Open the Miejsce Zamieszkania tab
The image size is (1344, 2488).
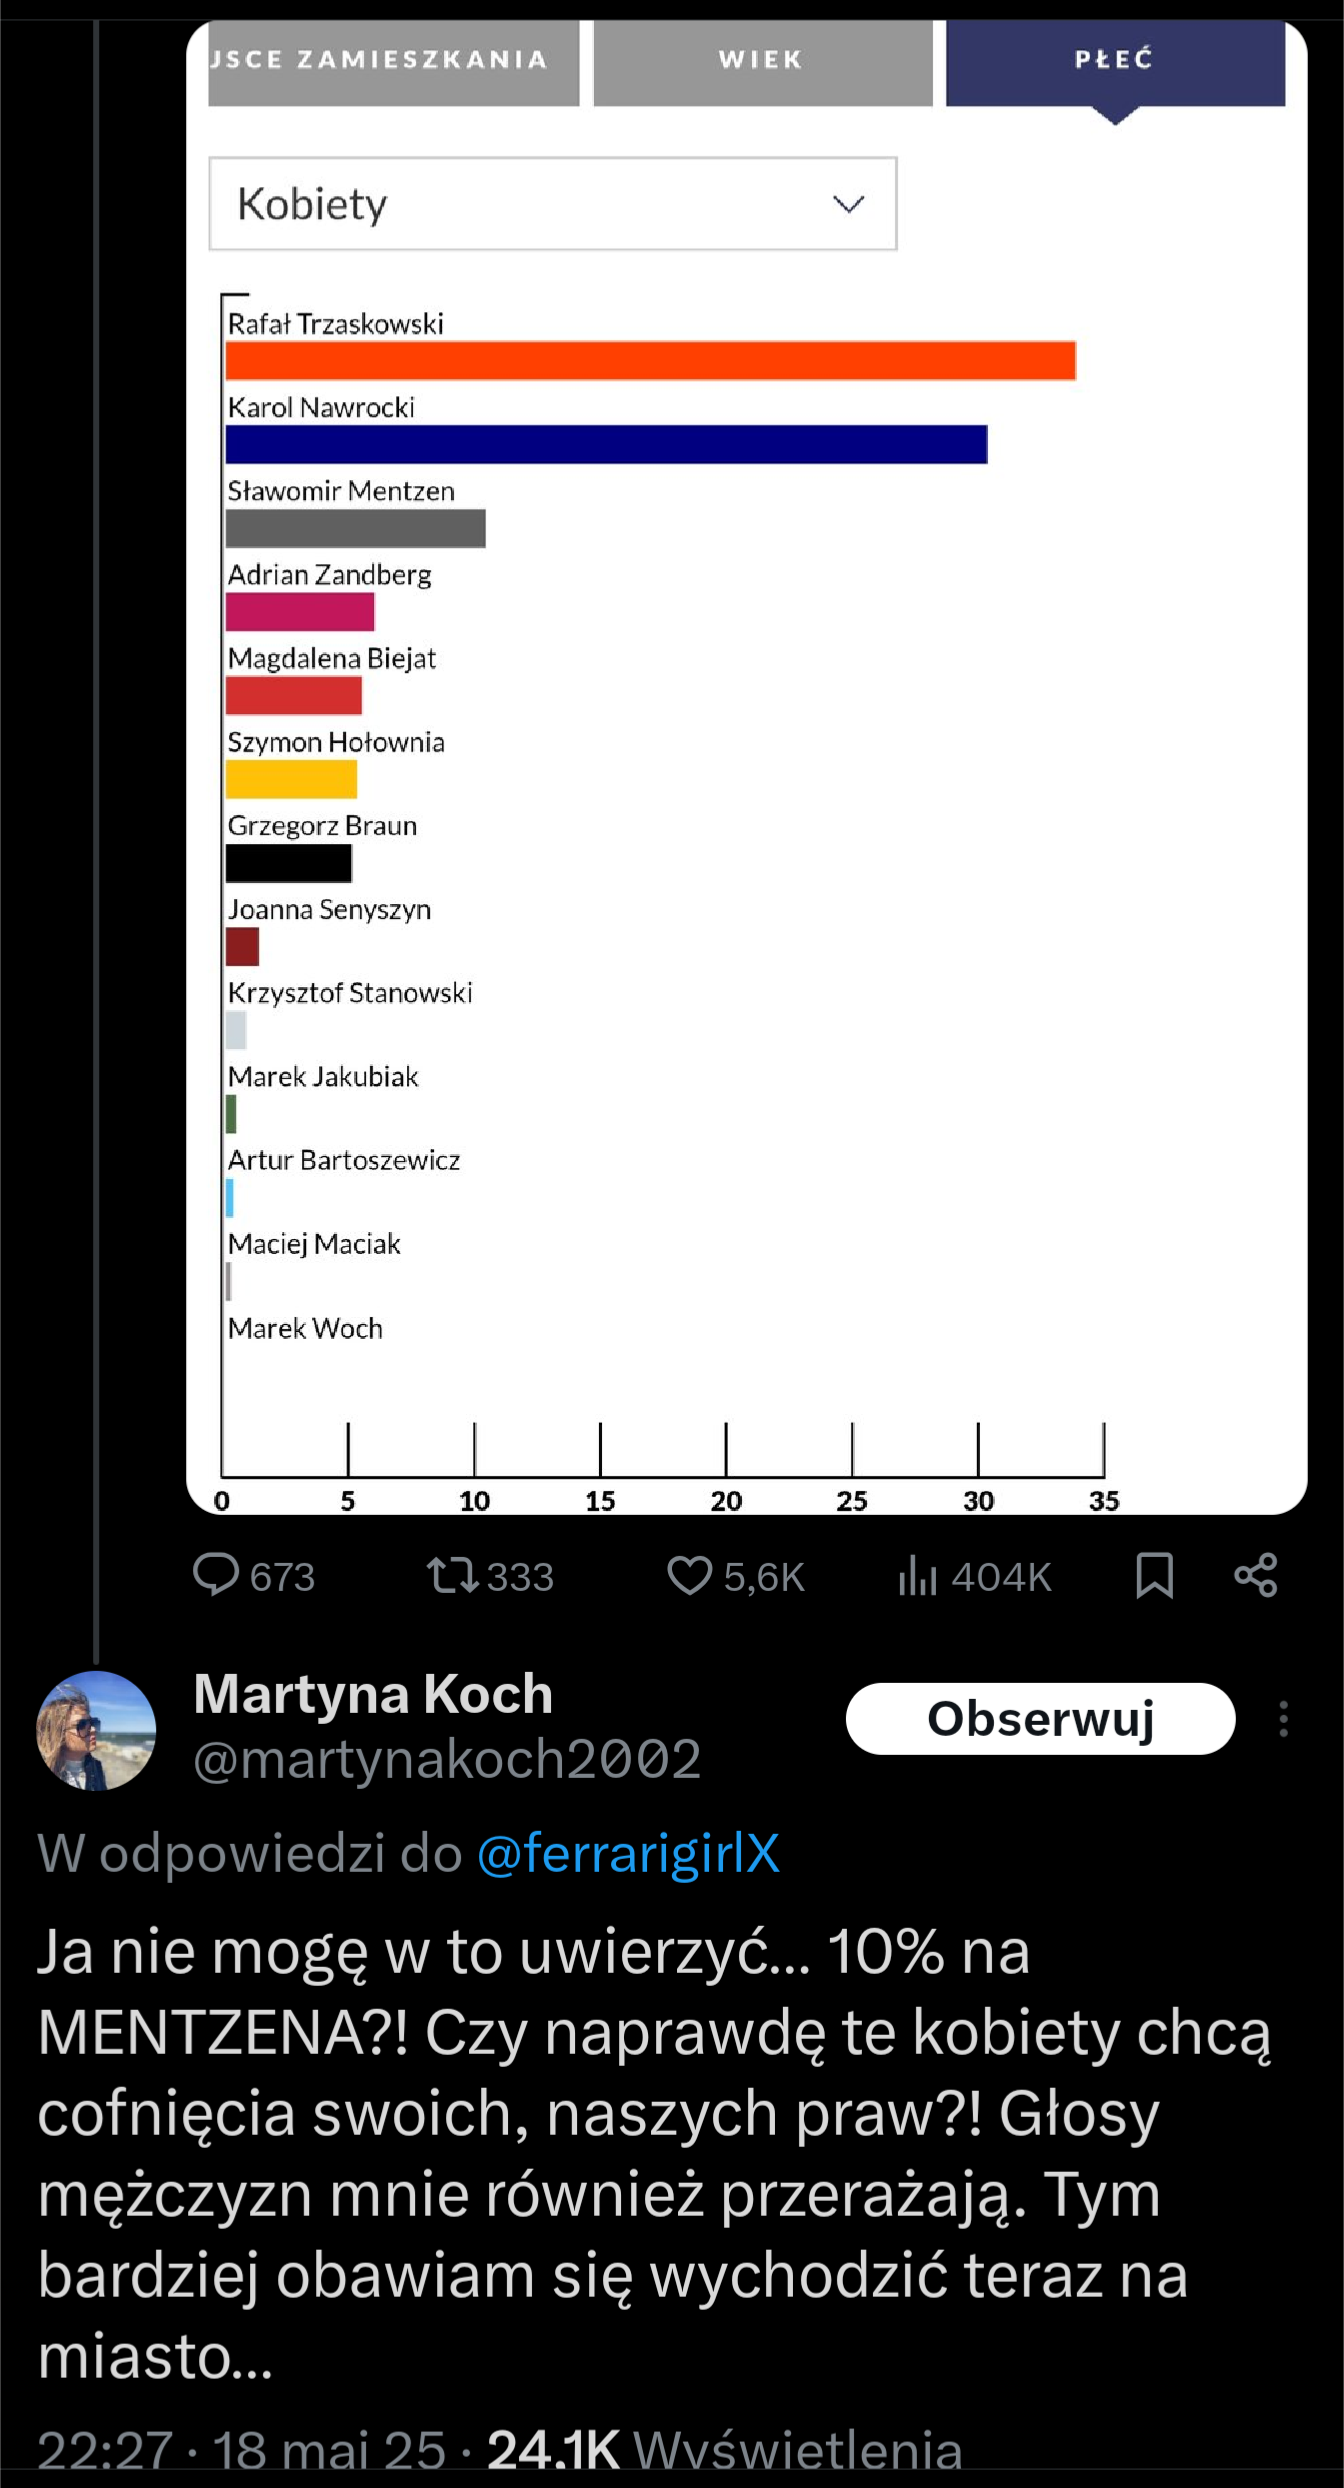pyautogui.click(x=393, y=60)
